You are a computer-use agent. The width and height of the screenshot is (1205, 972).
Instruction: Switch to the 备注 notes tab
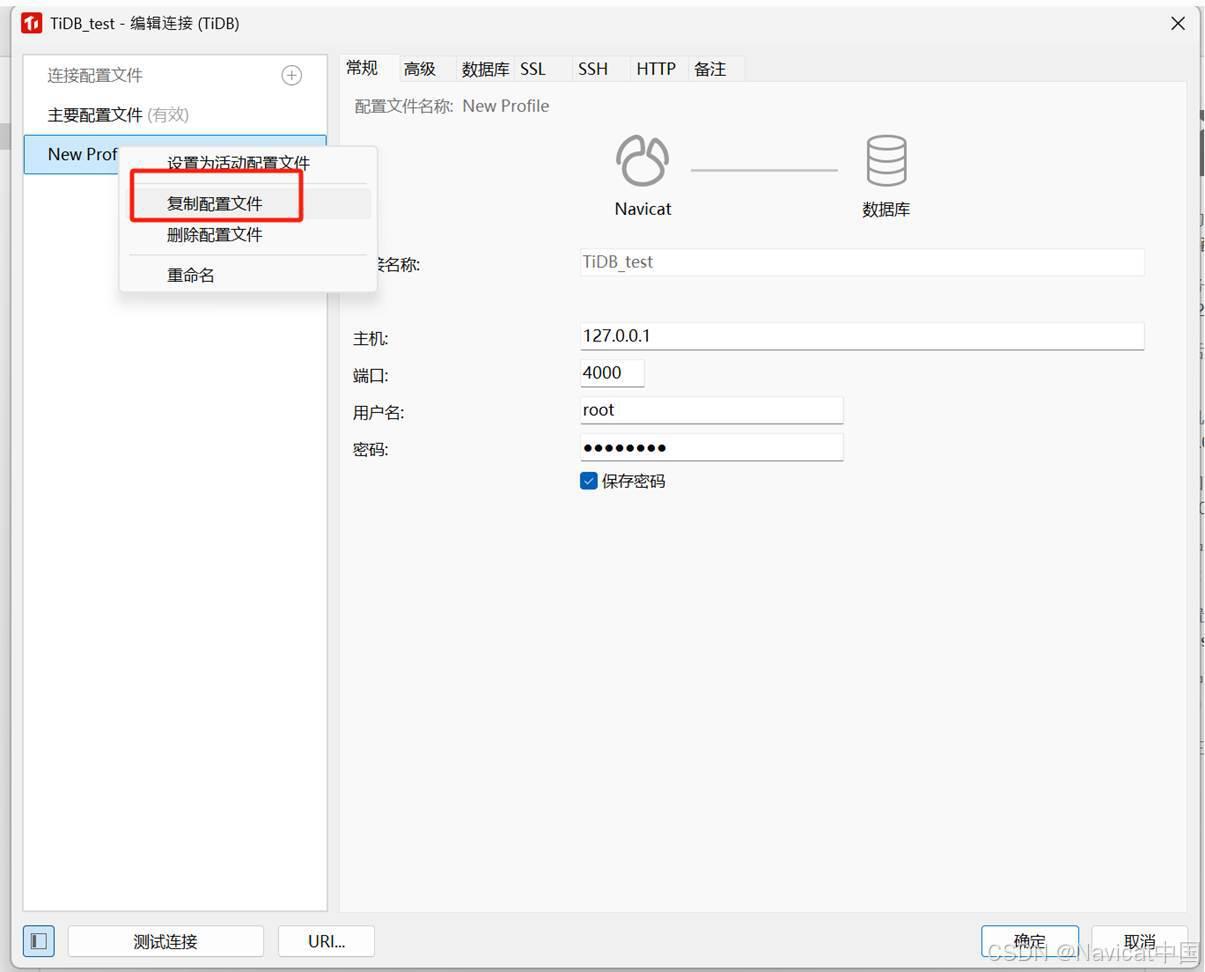710,69
